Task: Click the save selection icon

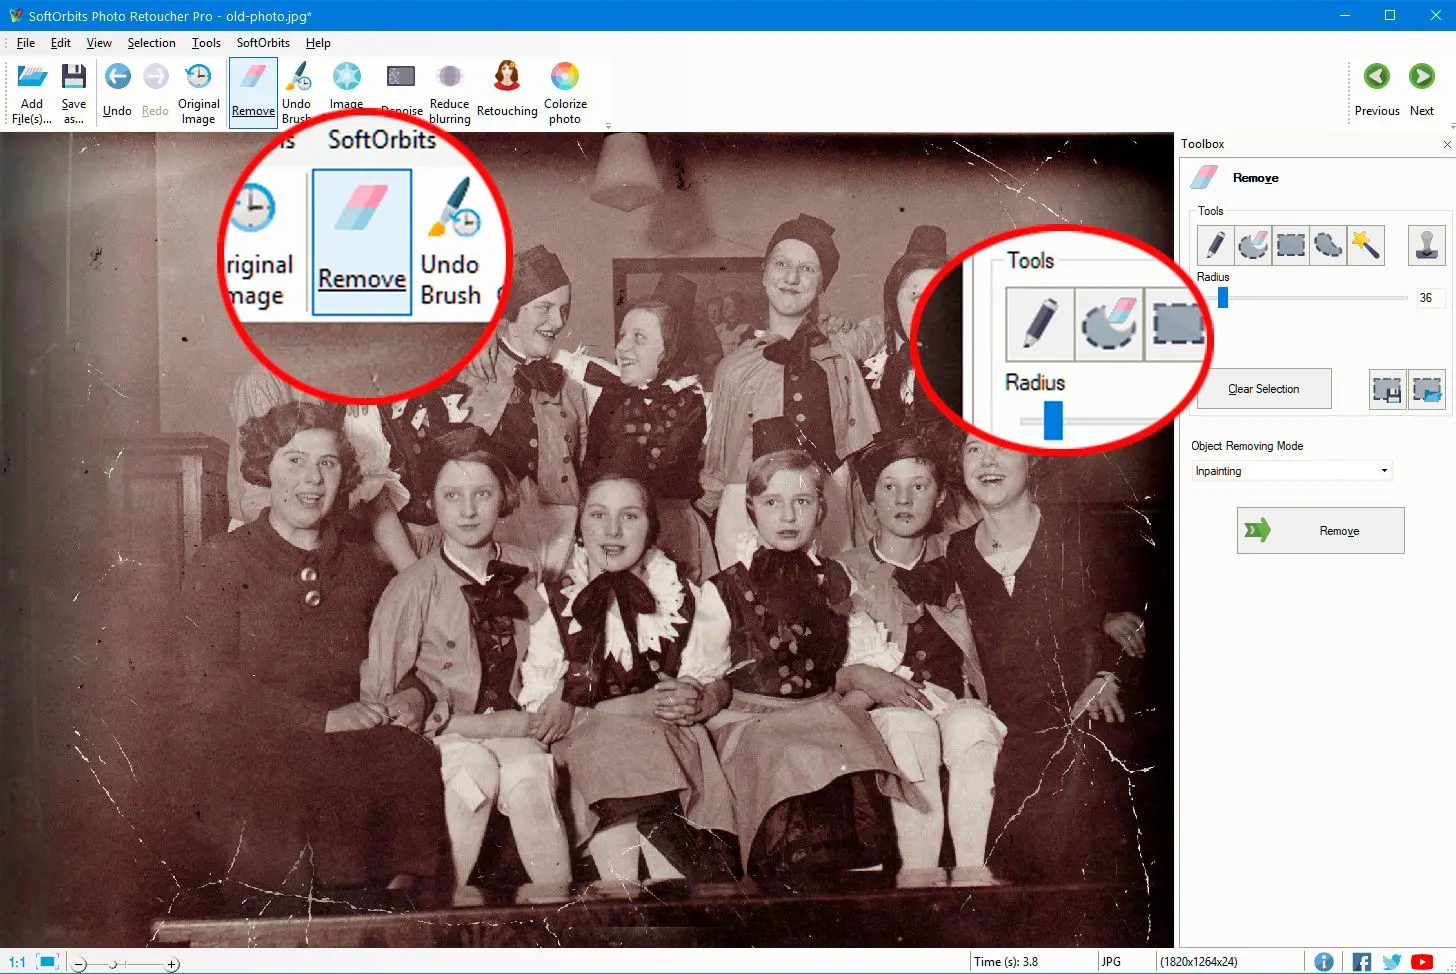Action: point(1387,390)
